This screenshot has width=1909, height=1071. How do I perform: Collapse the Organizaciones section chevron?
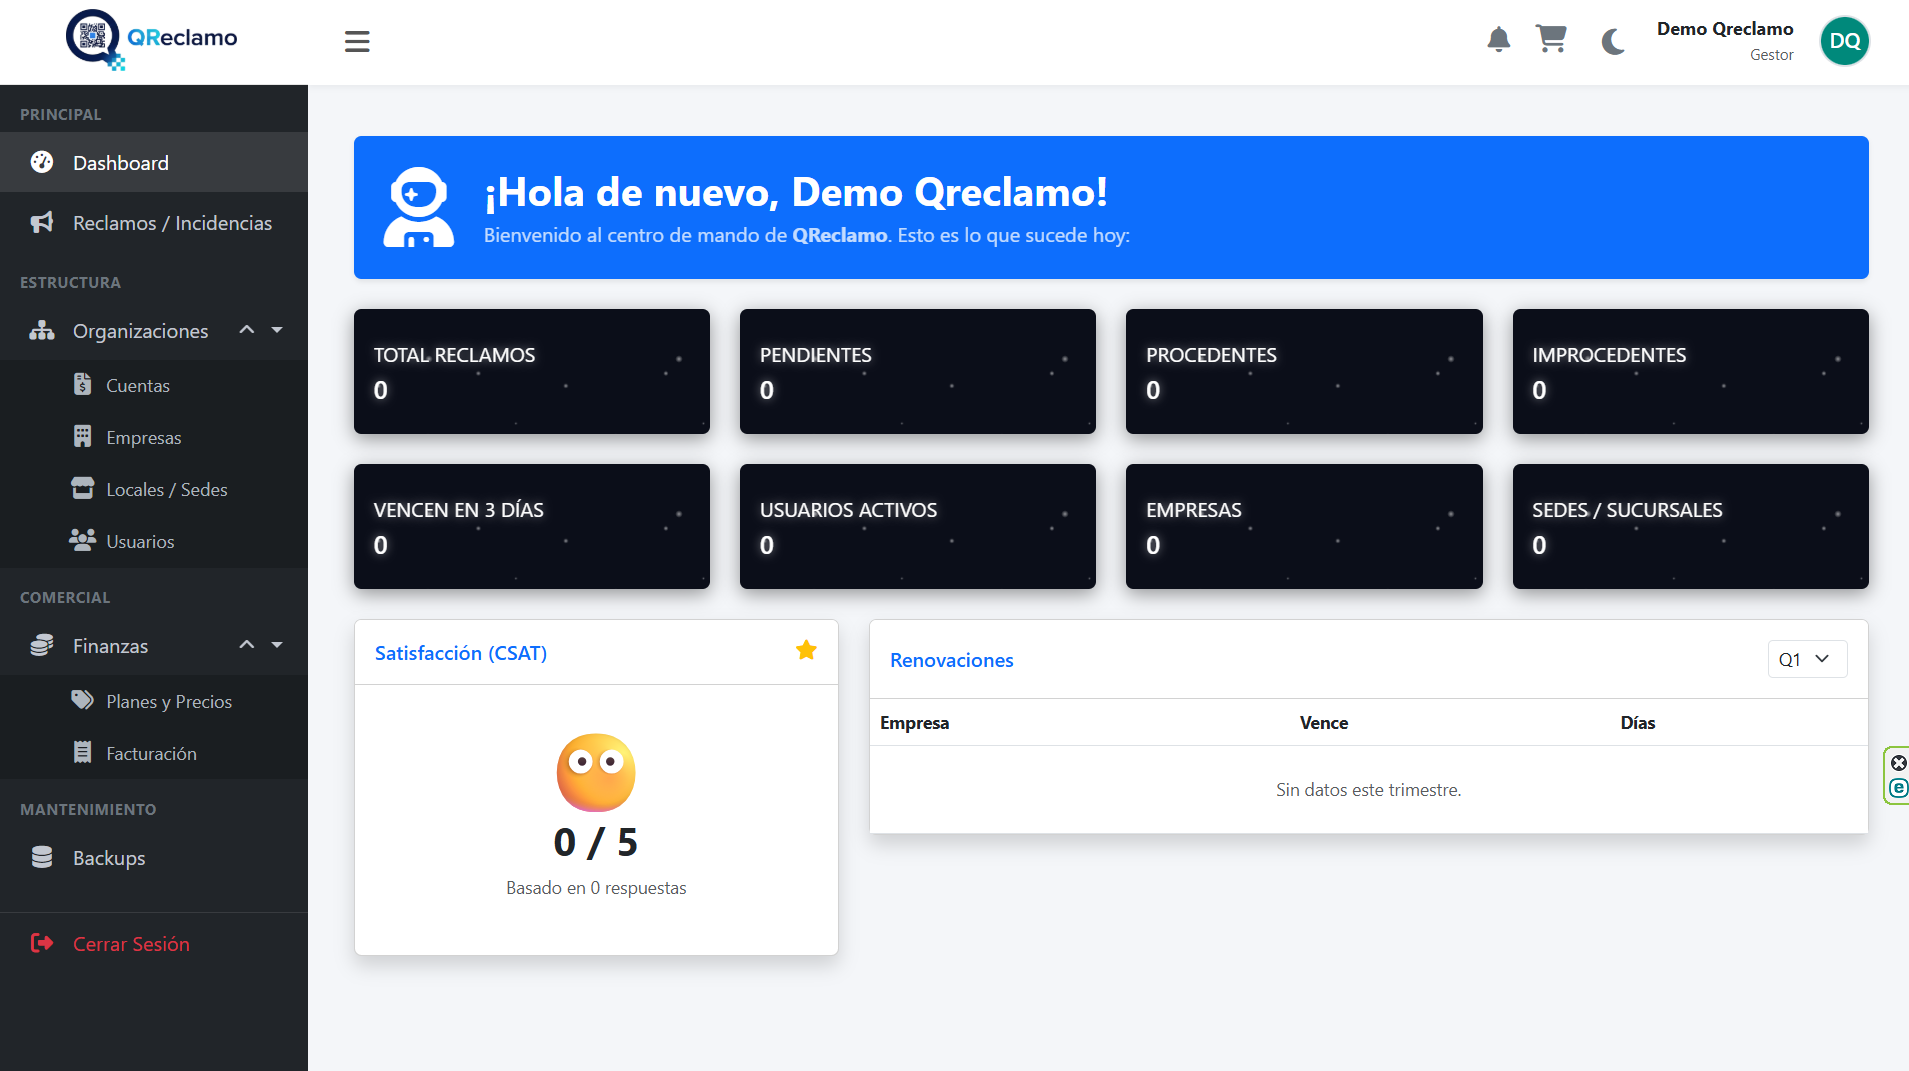246,330
